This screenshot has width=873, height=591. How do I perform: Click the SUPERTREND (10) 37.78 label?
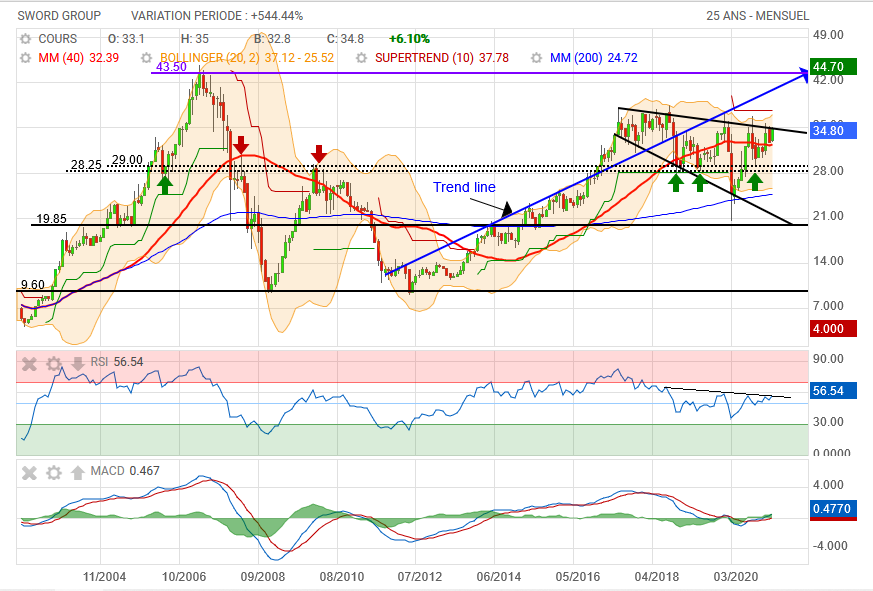click(x=442, y=58)
